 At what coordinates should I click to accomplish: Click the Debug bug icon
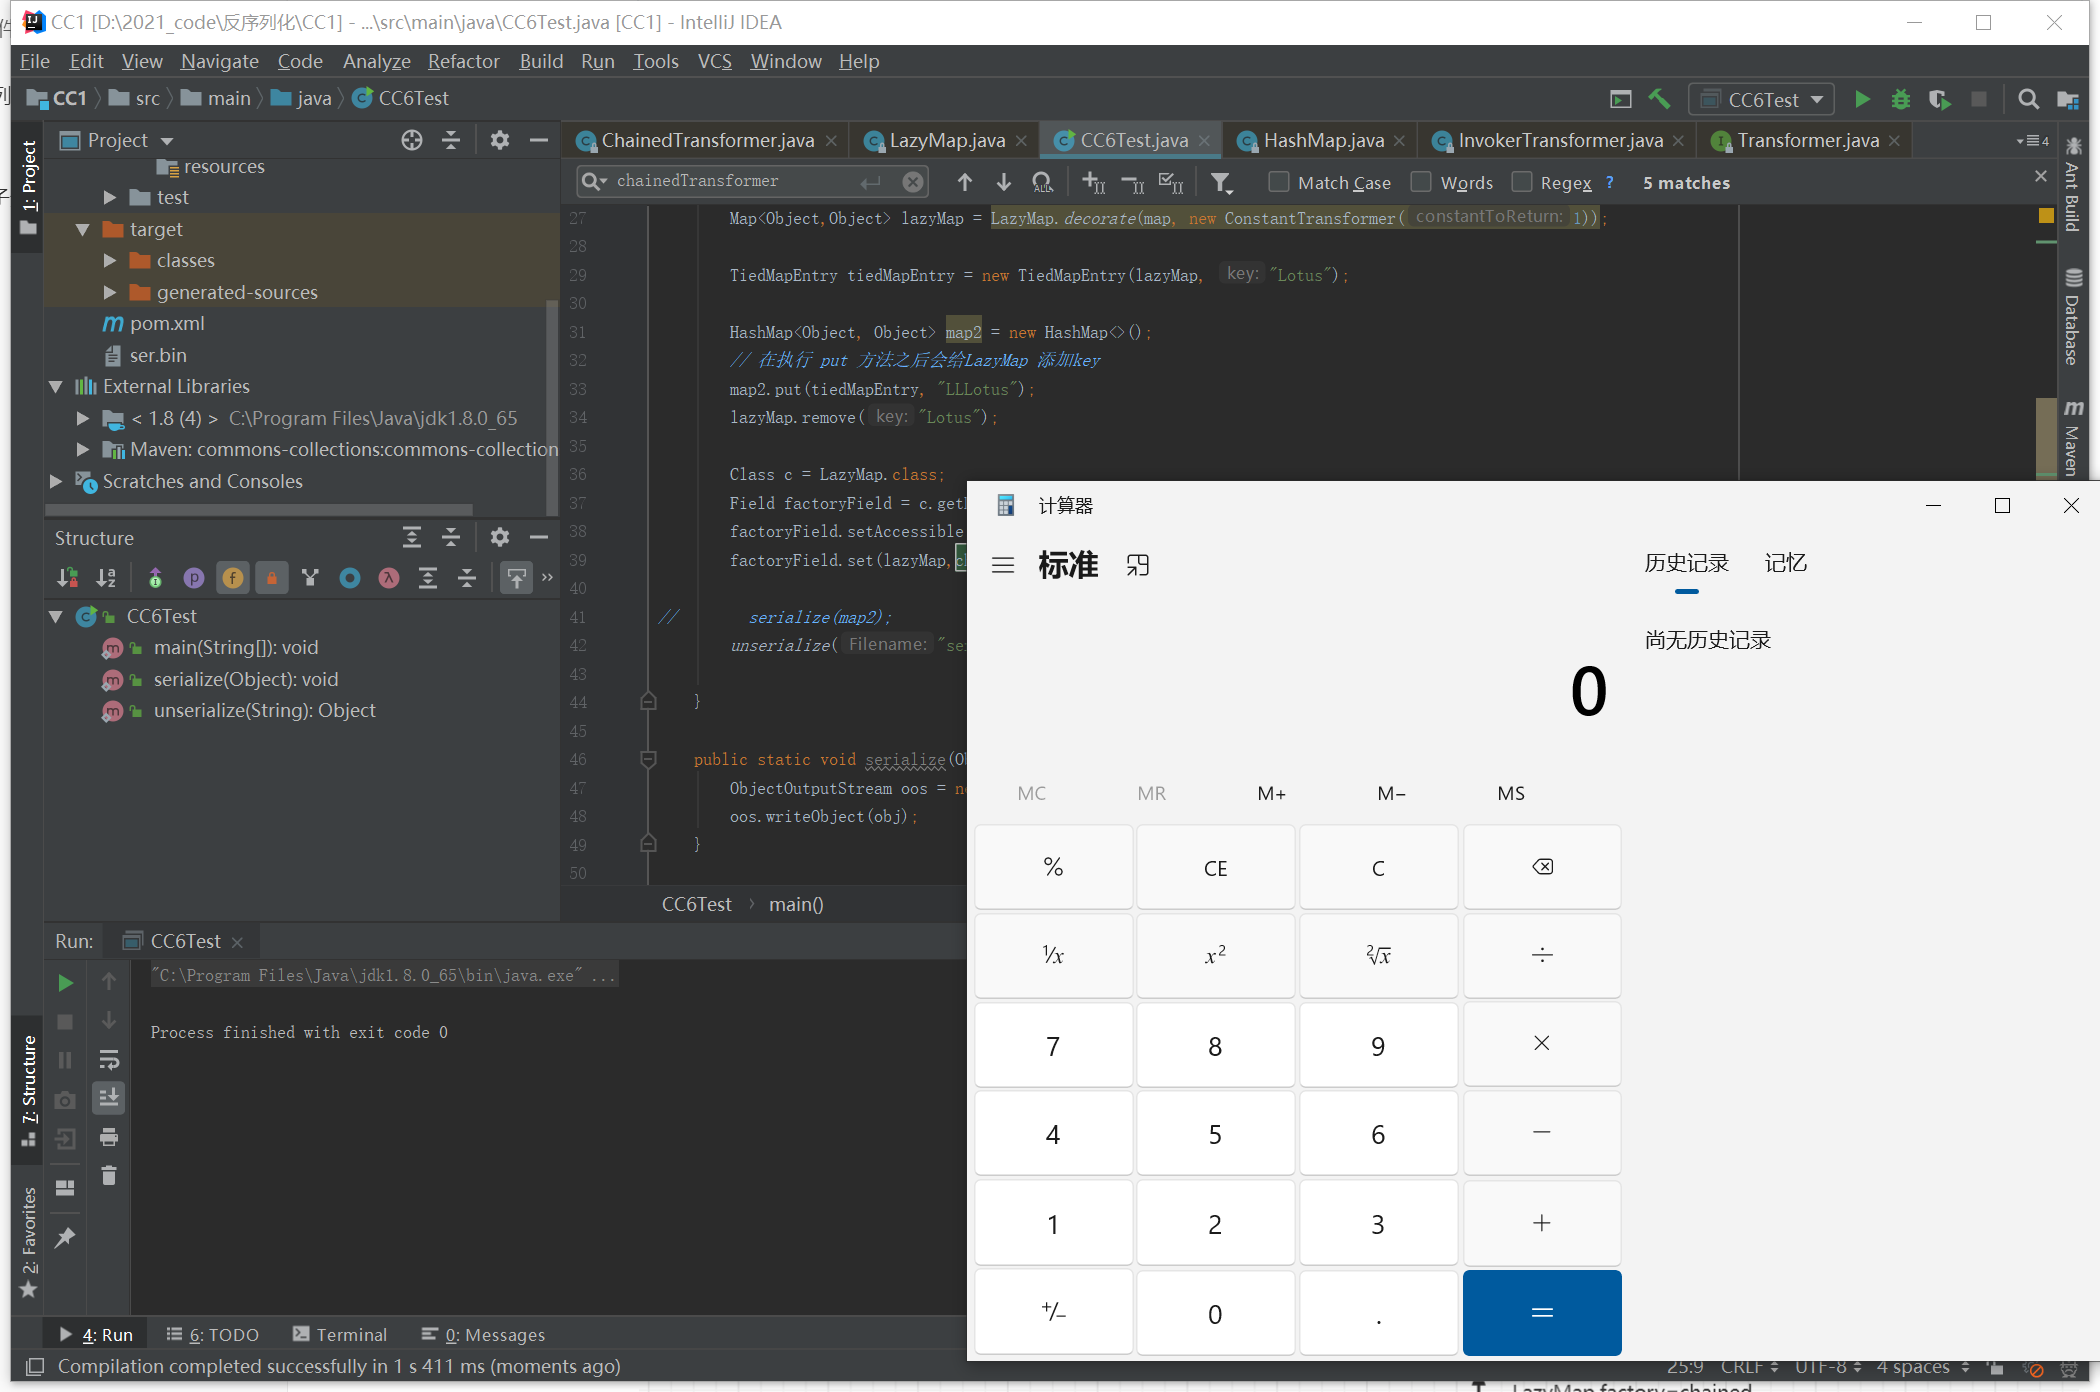(1900, 99)
